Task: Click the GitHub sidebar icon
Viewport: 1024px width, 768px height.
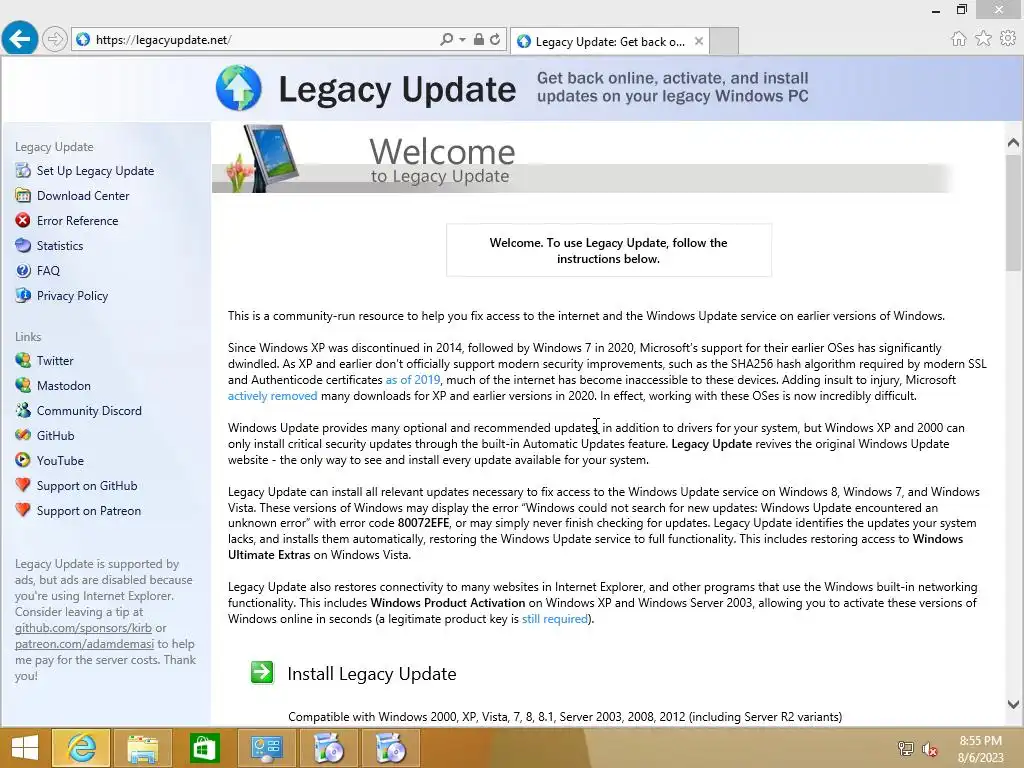Action: tap(23, 435)
